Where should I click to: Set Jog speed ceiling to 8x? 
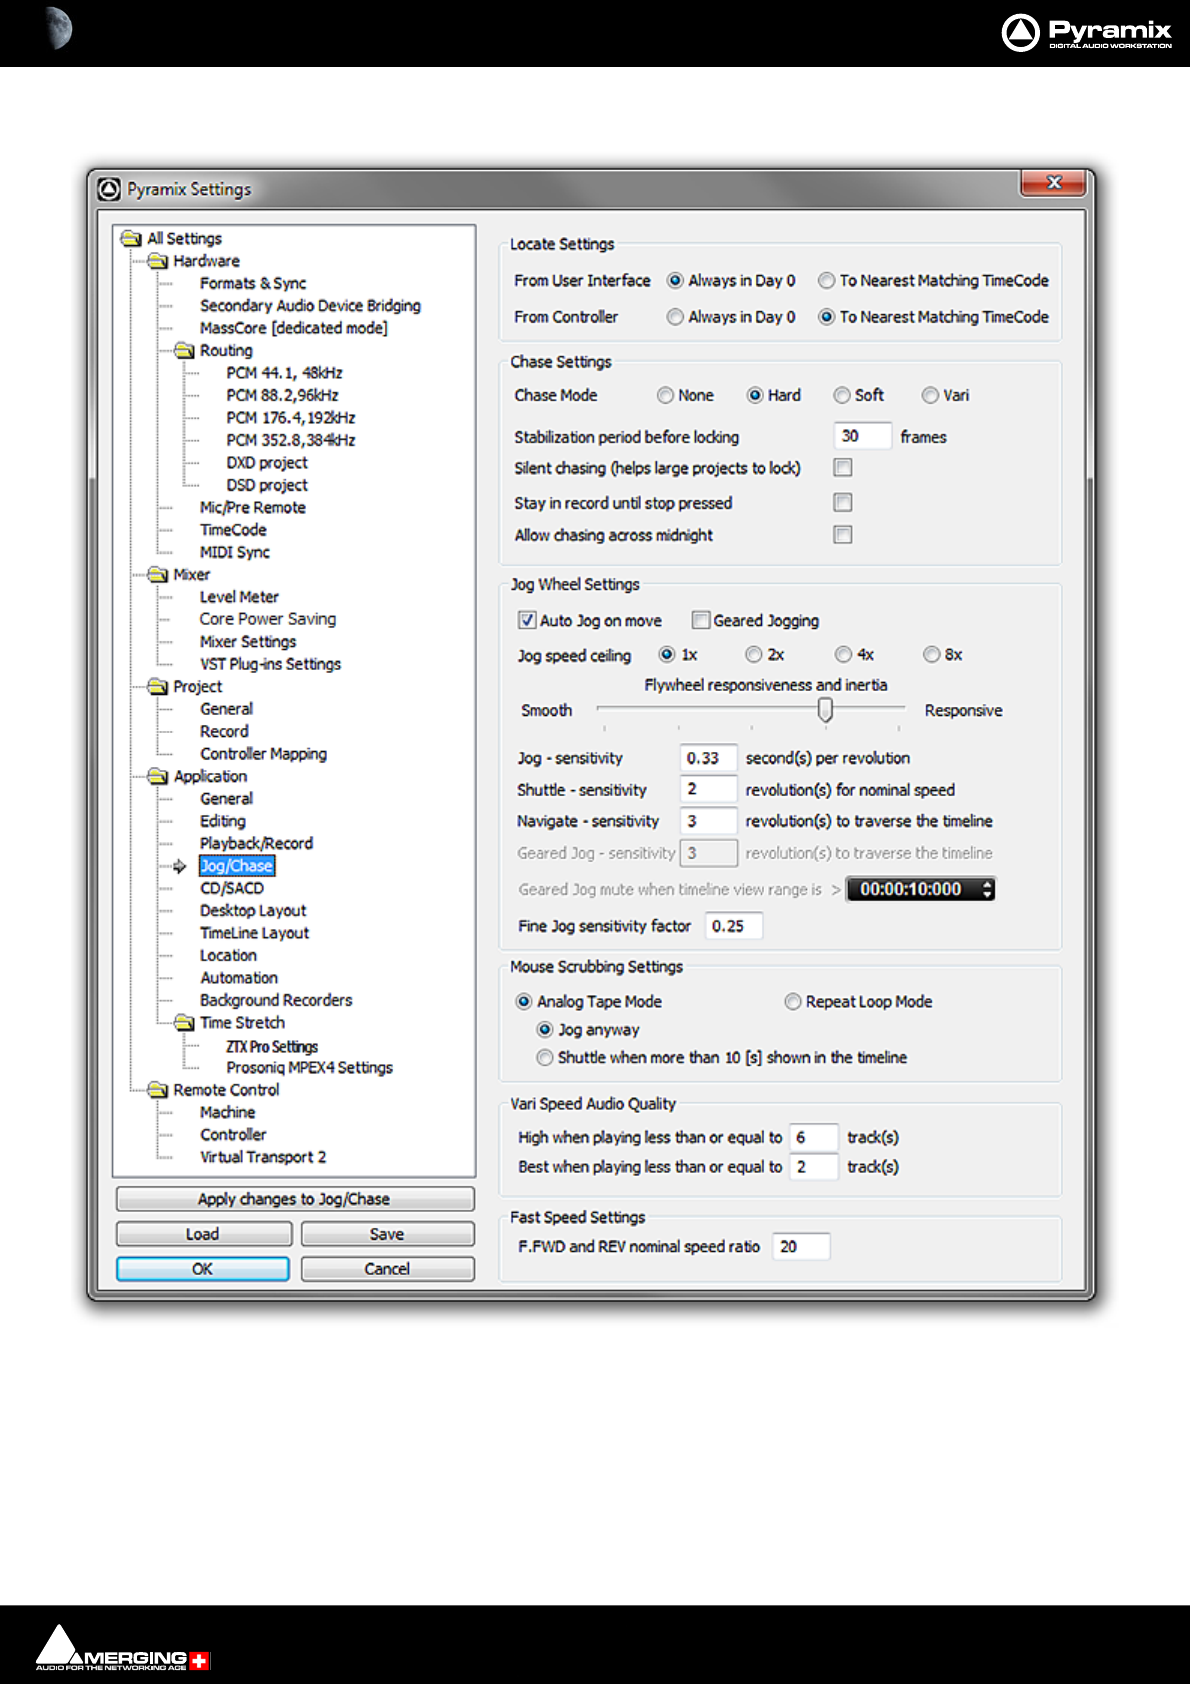pyautogui.click(x=931, y=654)
